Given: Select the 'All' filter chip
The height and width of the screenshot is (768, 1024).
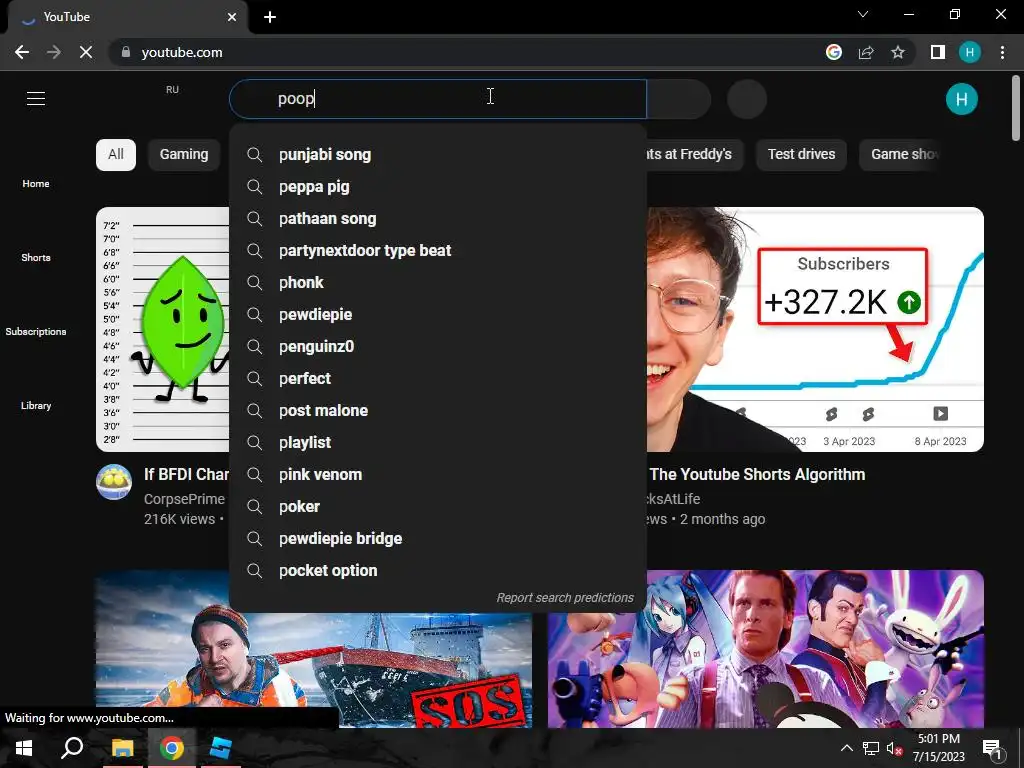Looking at the screenshot, I should tap(116, 155).
